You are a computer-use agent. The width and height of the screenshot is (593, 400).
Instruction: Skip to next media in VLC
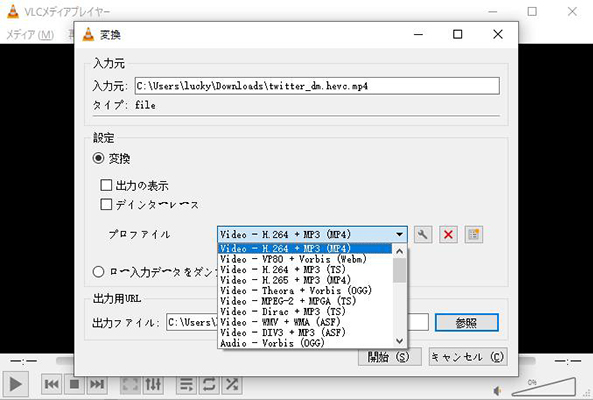coord(97,384)
